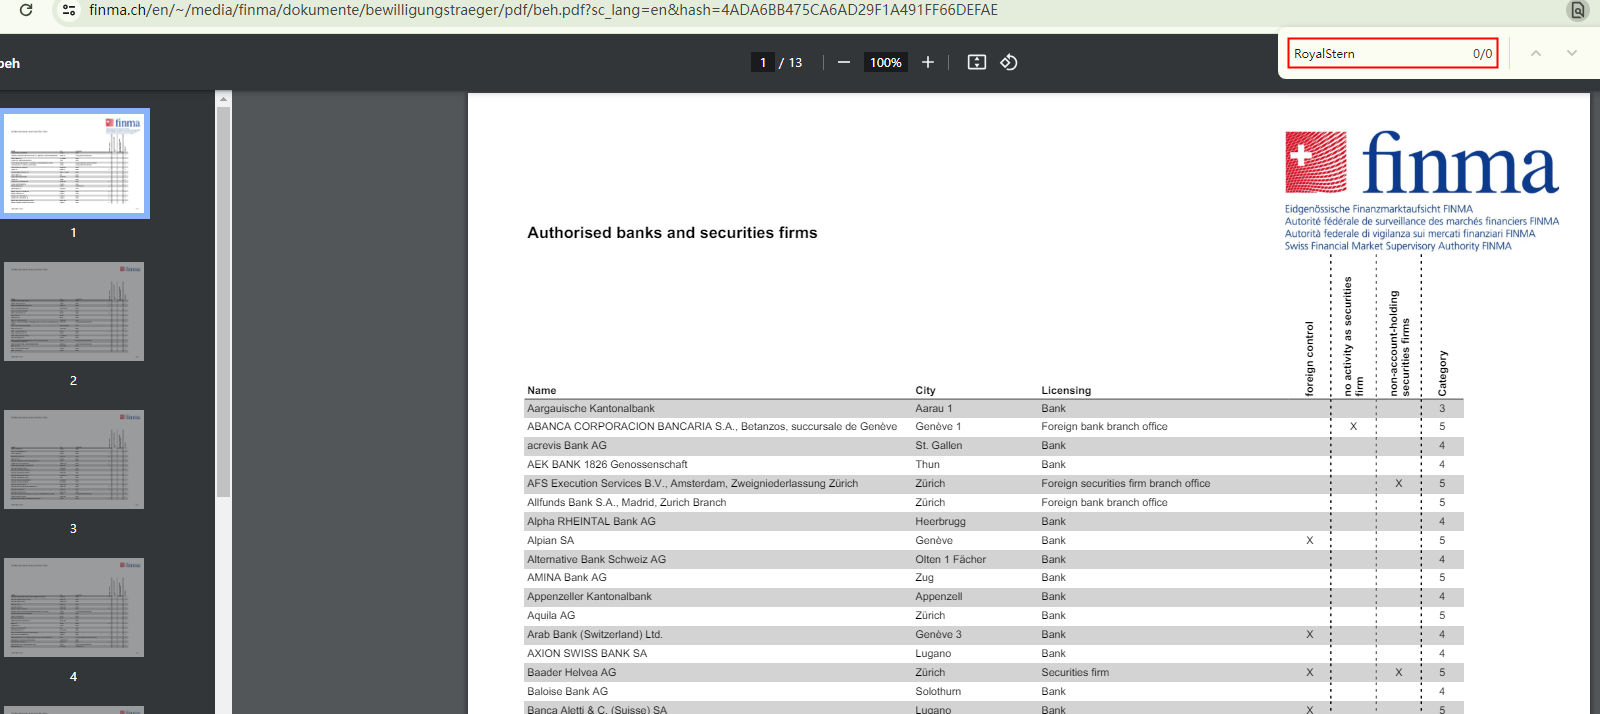Click the zoom in plus button
Image resolution: width=1600 pixels, height=714 pixels.
pos(928,62)
